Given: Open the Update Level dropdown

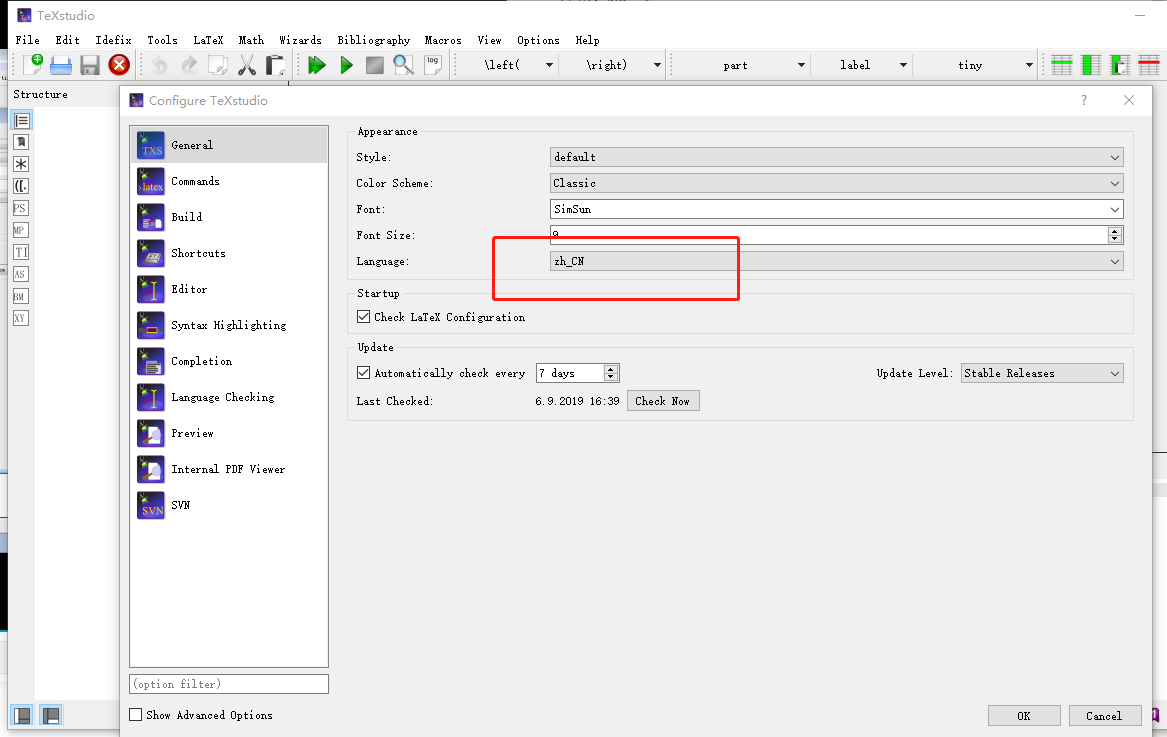Looking at the screenshot, I should click(1042, 373).
